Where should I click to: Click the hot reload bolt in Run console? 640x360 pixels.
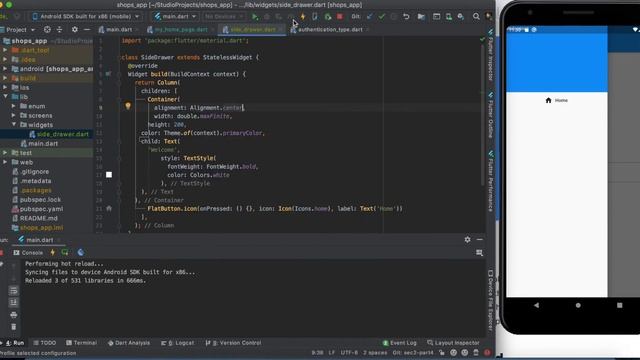point(53,253)
